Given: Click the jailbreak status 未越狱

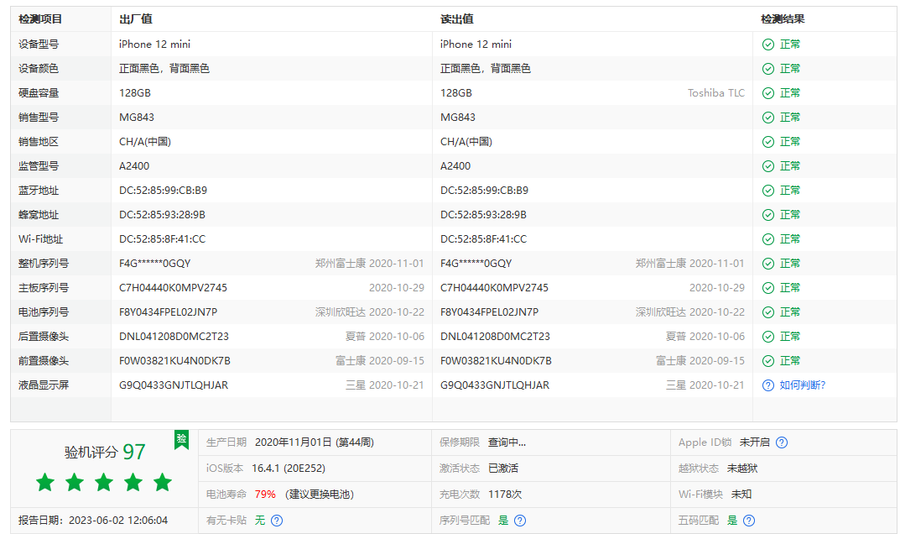Looking at the screenshot, I should [x=742, y=469].
